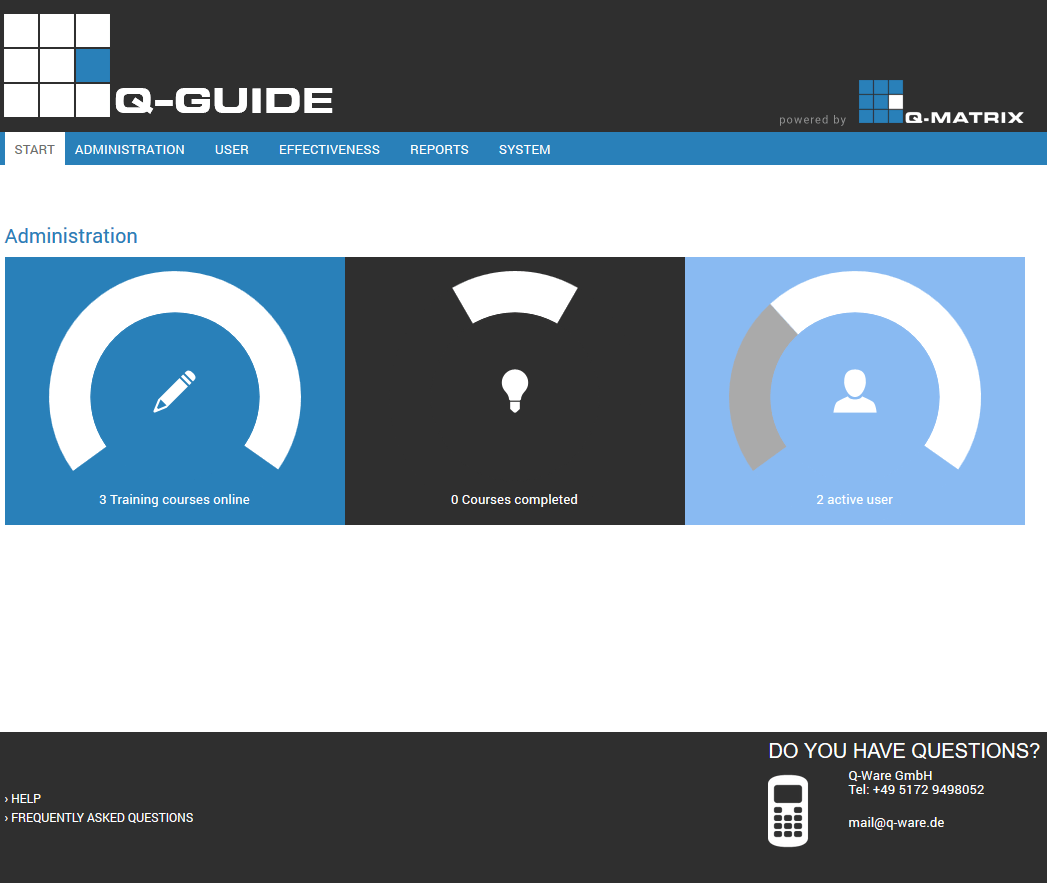
Task: Click the 0 Courses completed tile
Action: pos(514,499)
